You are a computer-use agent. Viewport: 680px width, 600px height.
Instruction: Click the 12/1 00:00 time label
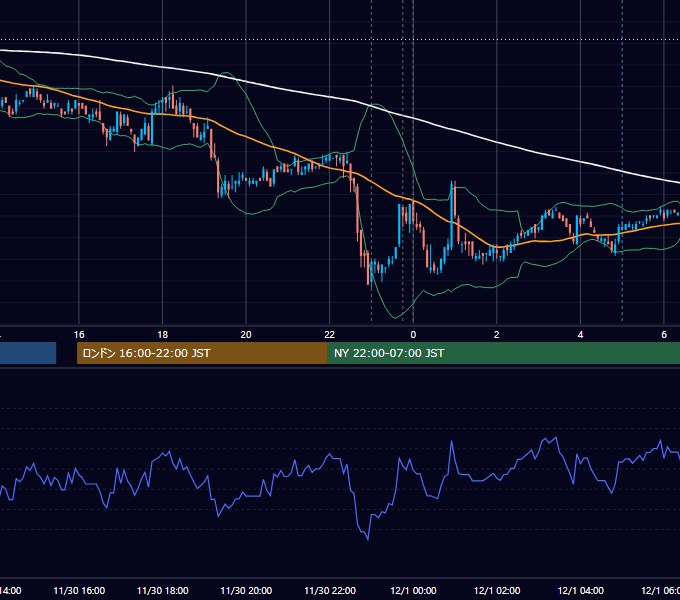[x=413, y=591]
